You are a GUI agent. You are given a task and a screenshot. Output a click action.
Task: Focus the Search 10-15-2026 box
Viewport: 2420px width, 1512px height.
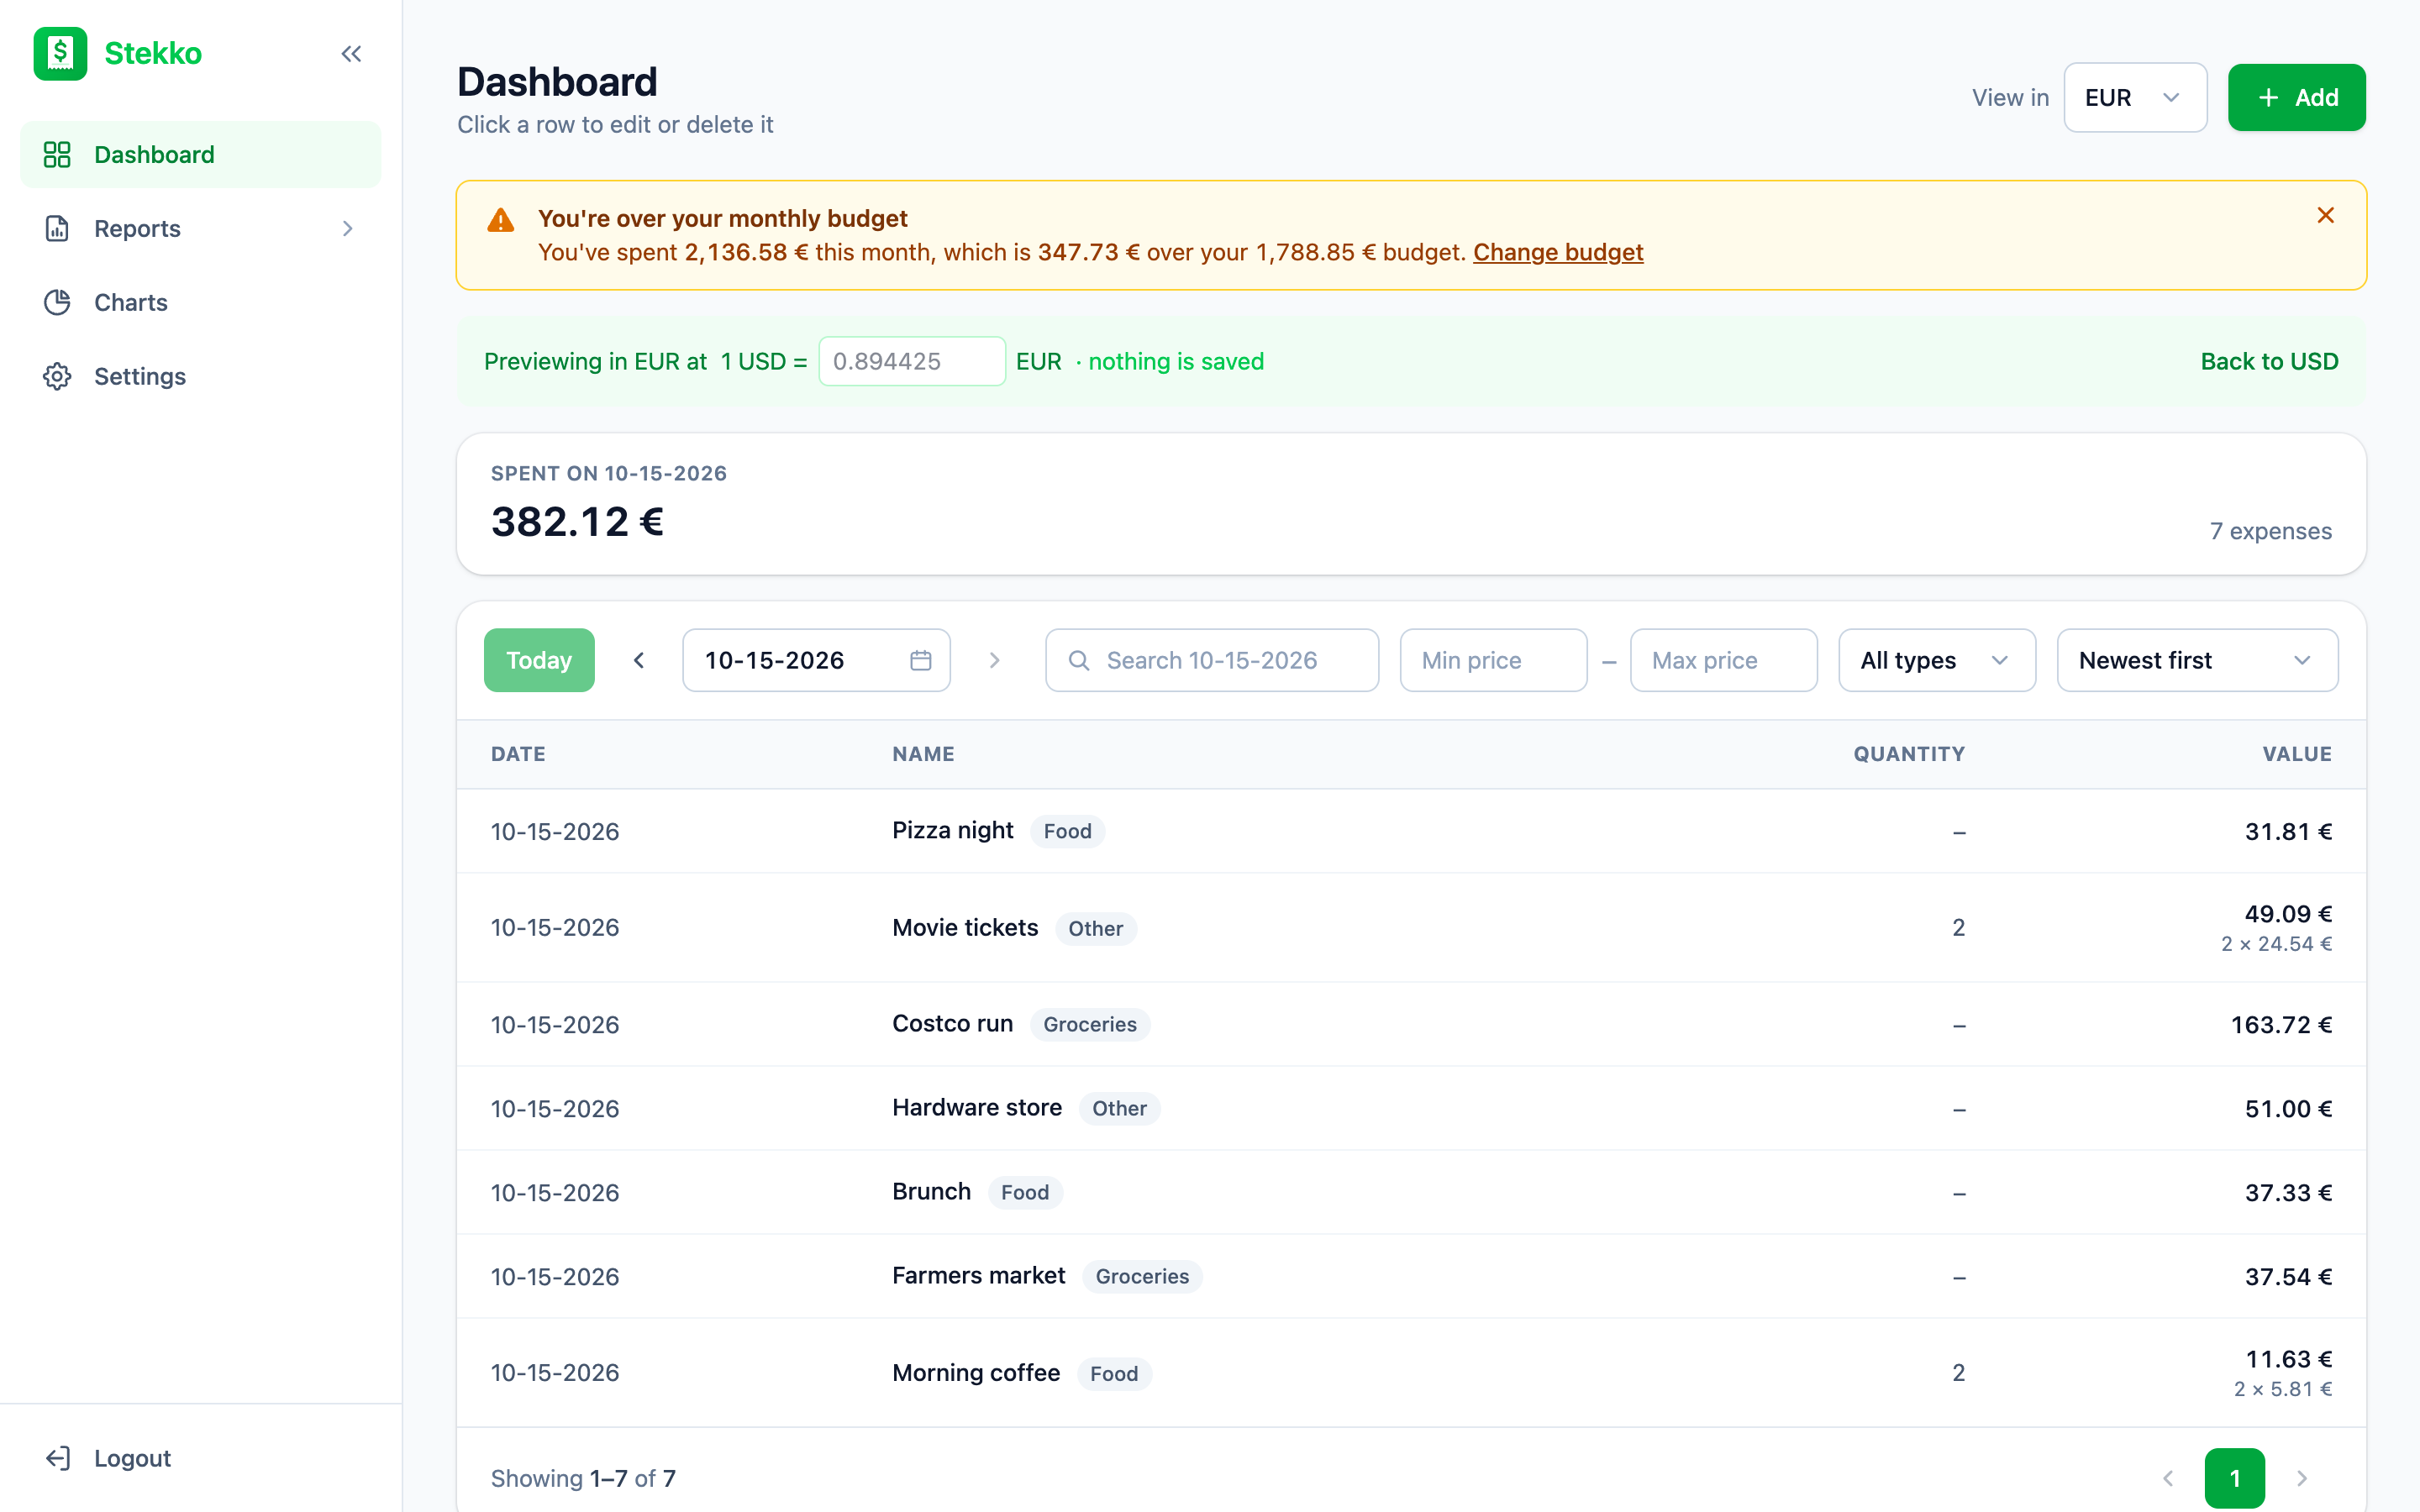1212,660
